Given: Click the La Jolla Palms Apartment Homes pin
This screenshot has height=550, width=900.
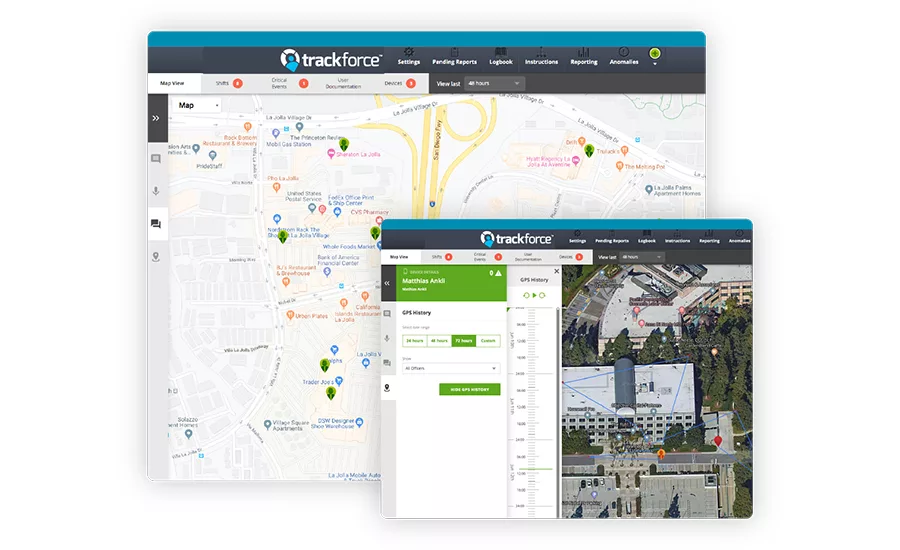Looking at the screenshot, I should click(649, 189).
